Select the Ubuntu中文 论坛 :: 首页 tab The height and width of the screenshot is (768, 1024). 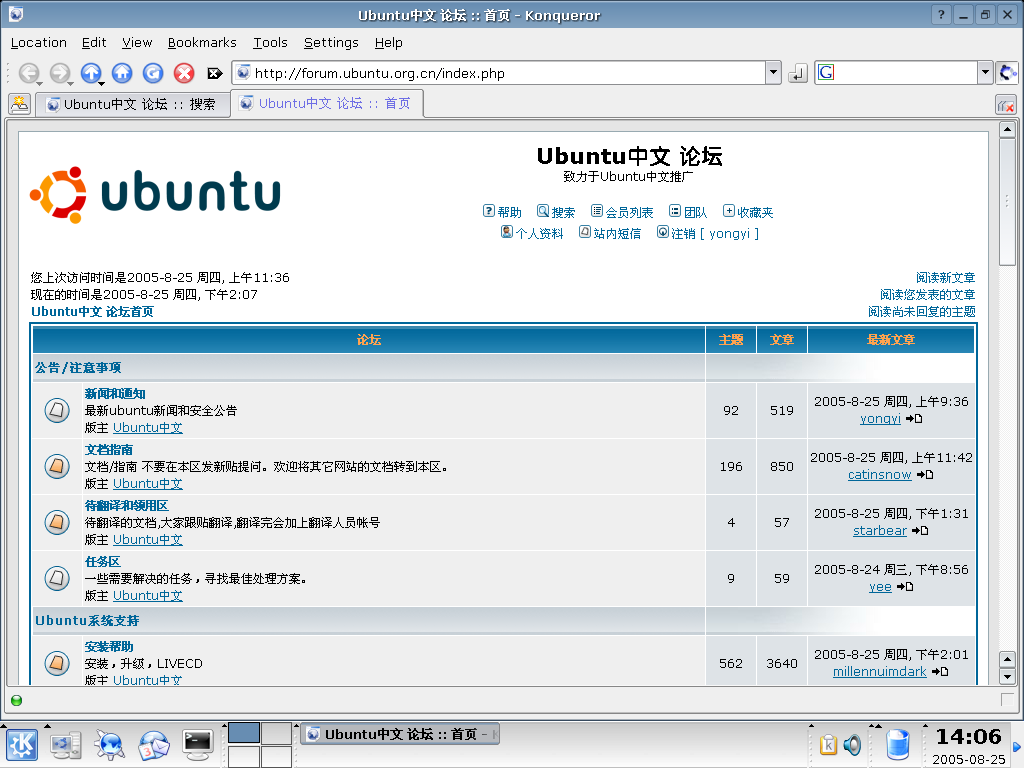click(x=327, y=103)
